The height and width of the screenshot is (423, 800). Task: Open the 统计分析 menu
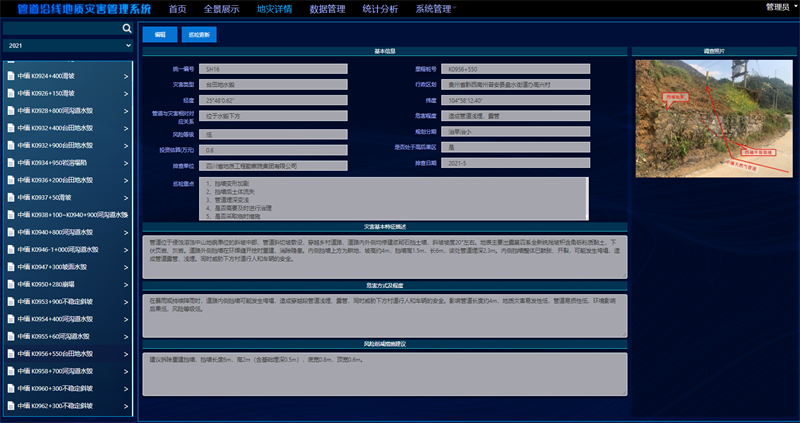[x=380, y=8]
